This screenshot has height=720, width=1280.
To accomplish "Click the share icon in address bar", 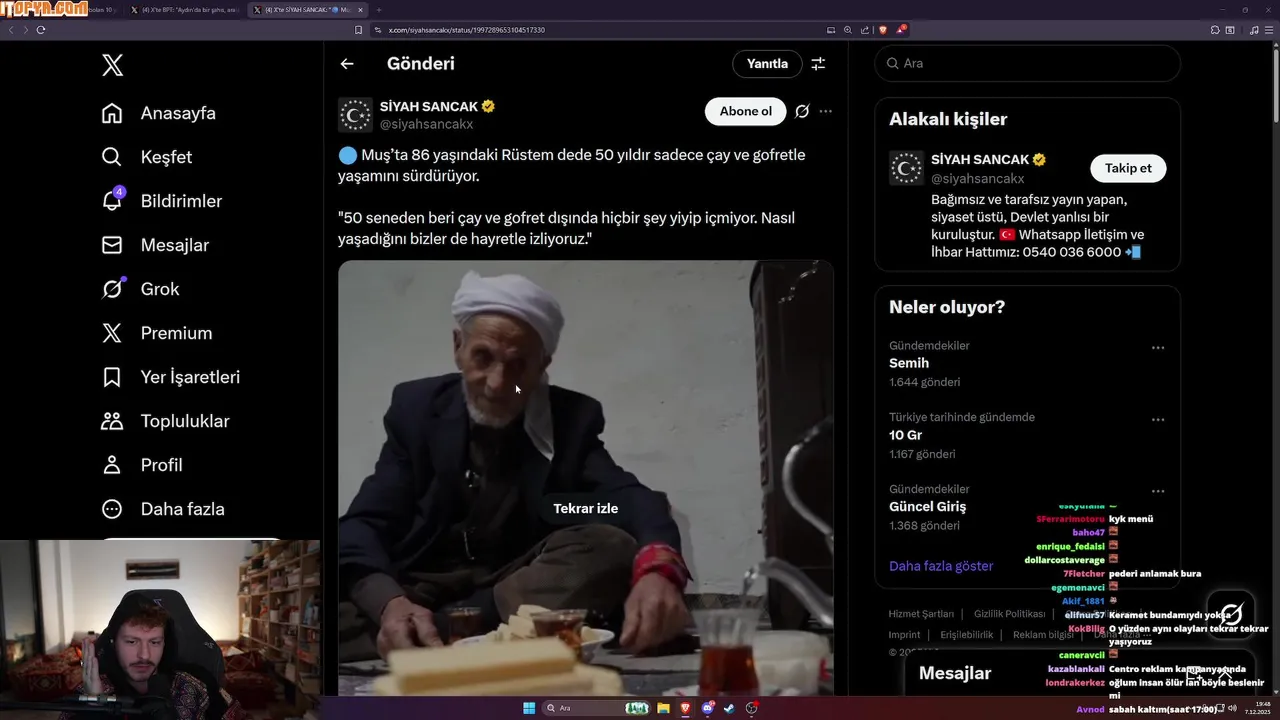I will [x=865, y=30].
